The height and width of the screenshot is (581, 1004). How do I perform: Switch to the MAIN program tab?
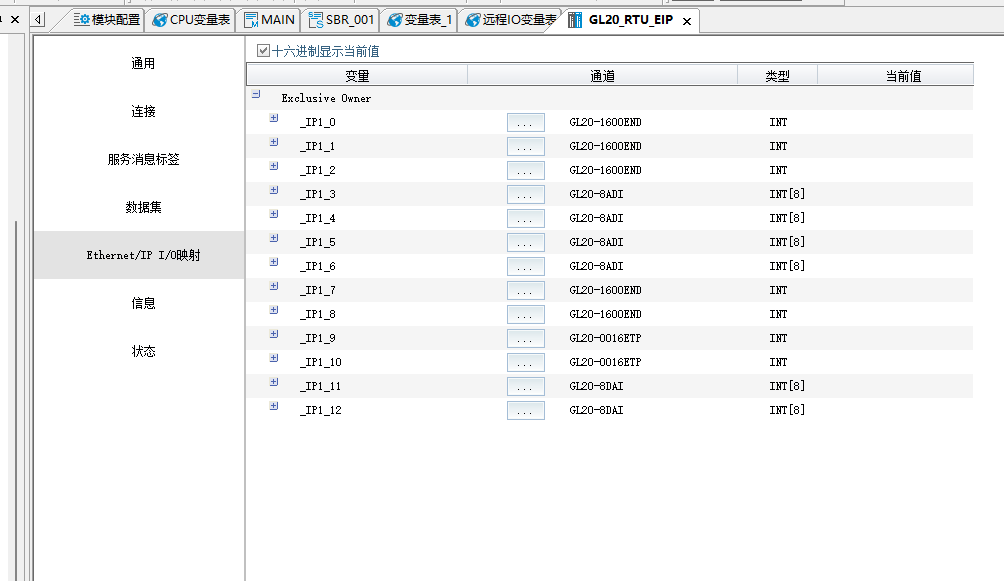269,19
